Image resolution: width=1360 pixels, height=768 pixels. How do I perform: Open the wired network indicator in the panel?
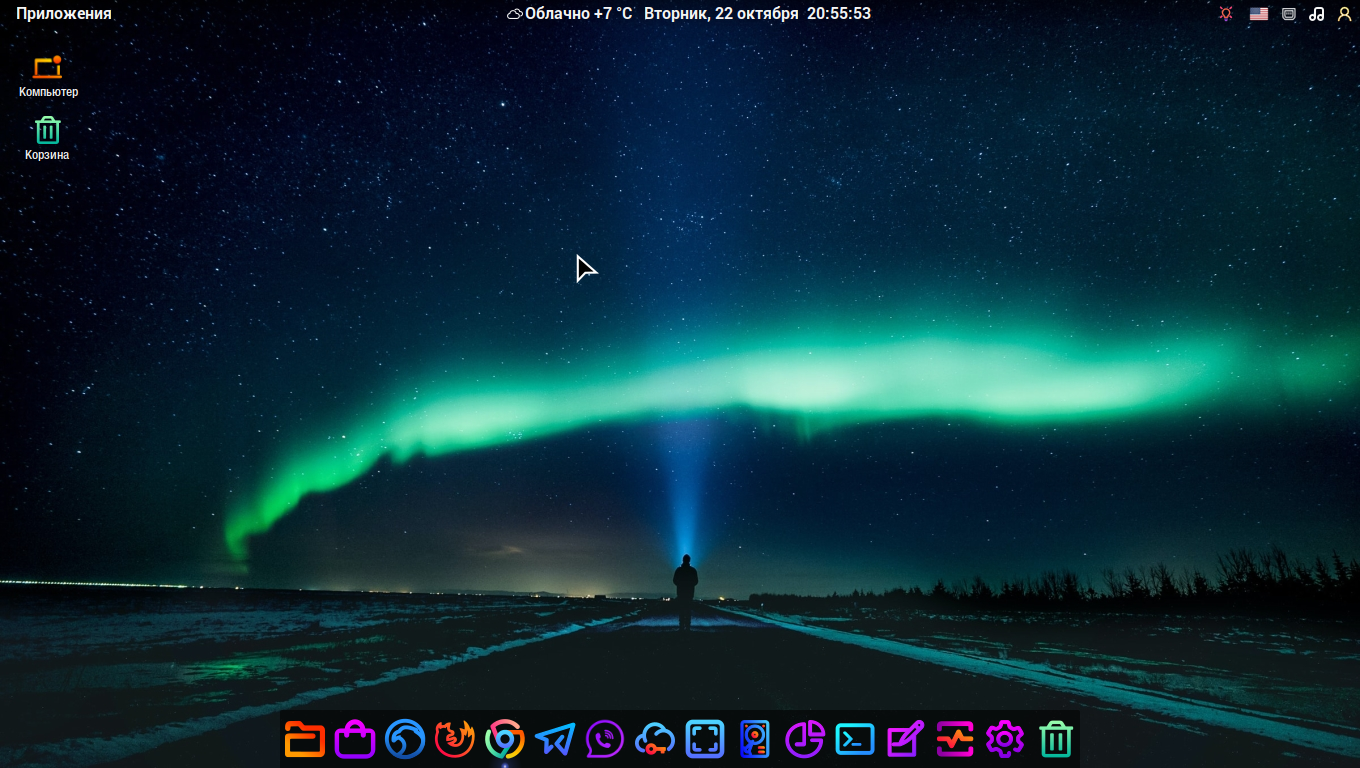tap(1289, 14)
